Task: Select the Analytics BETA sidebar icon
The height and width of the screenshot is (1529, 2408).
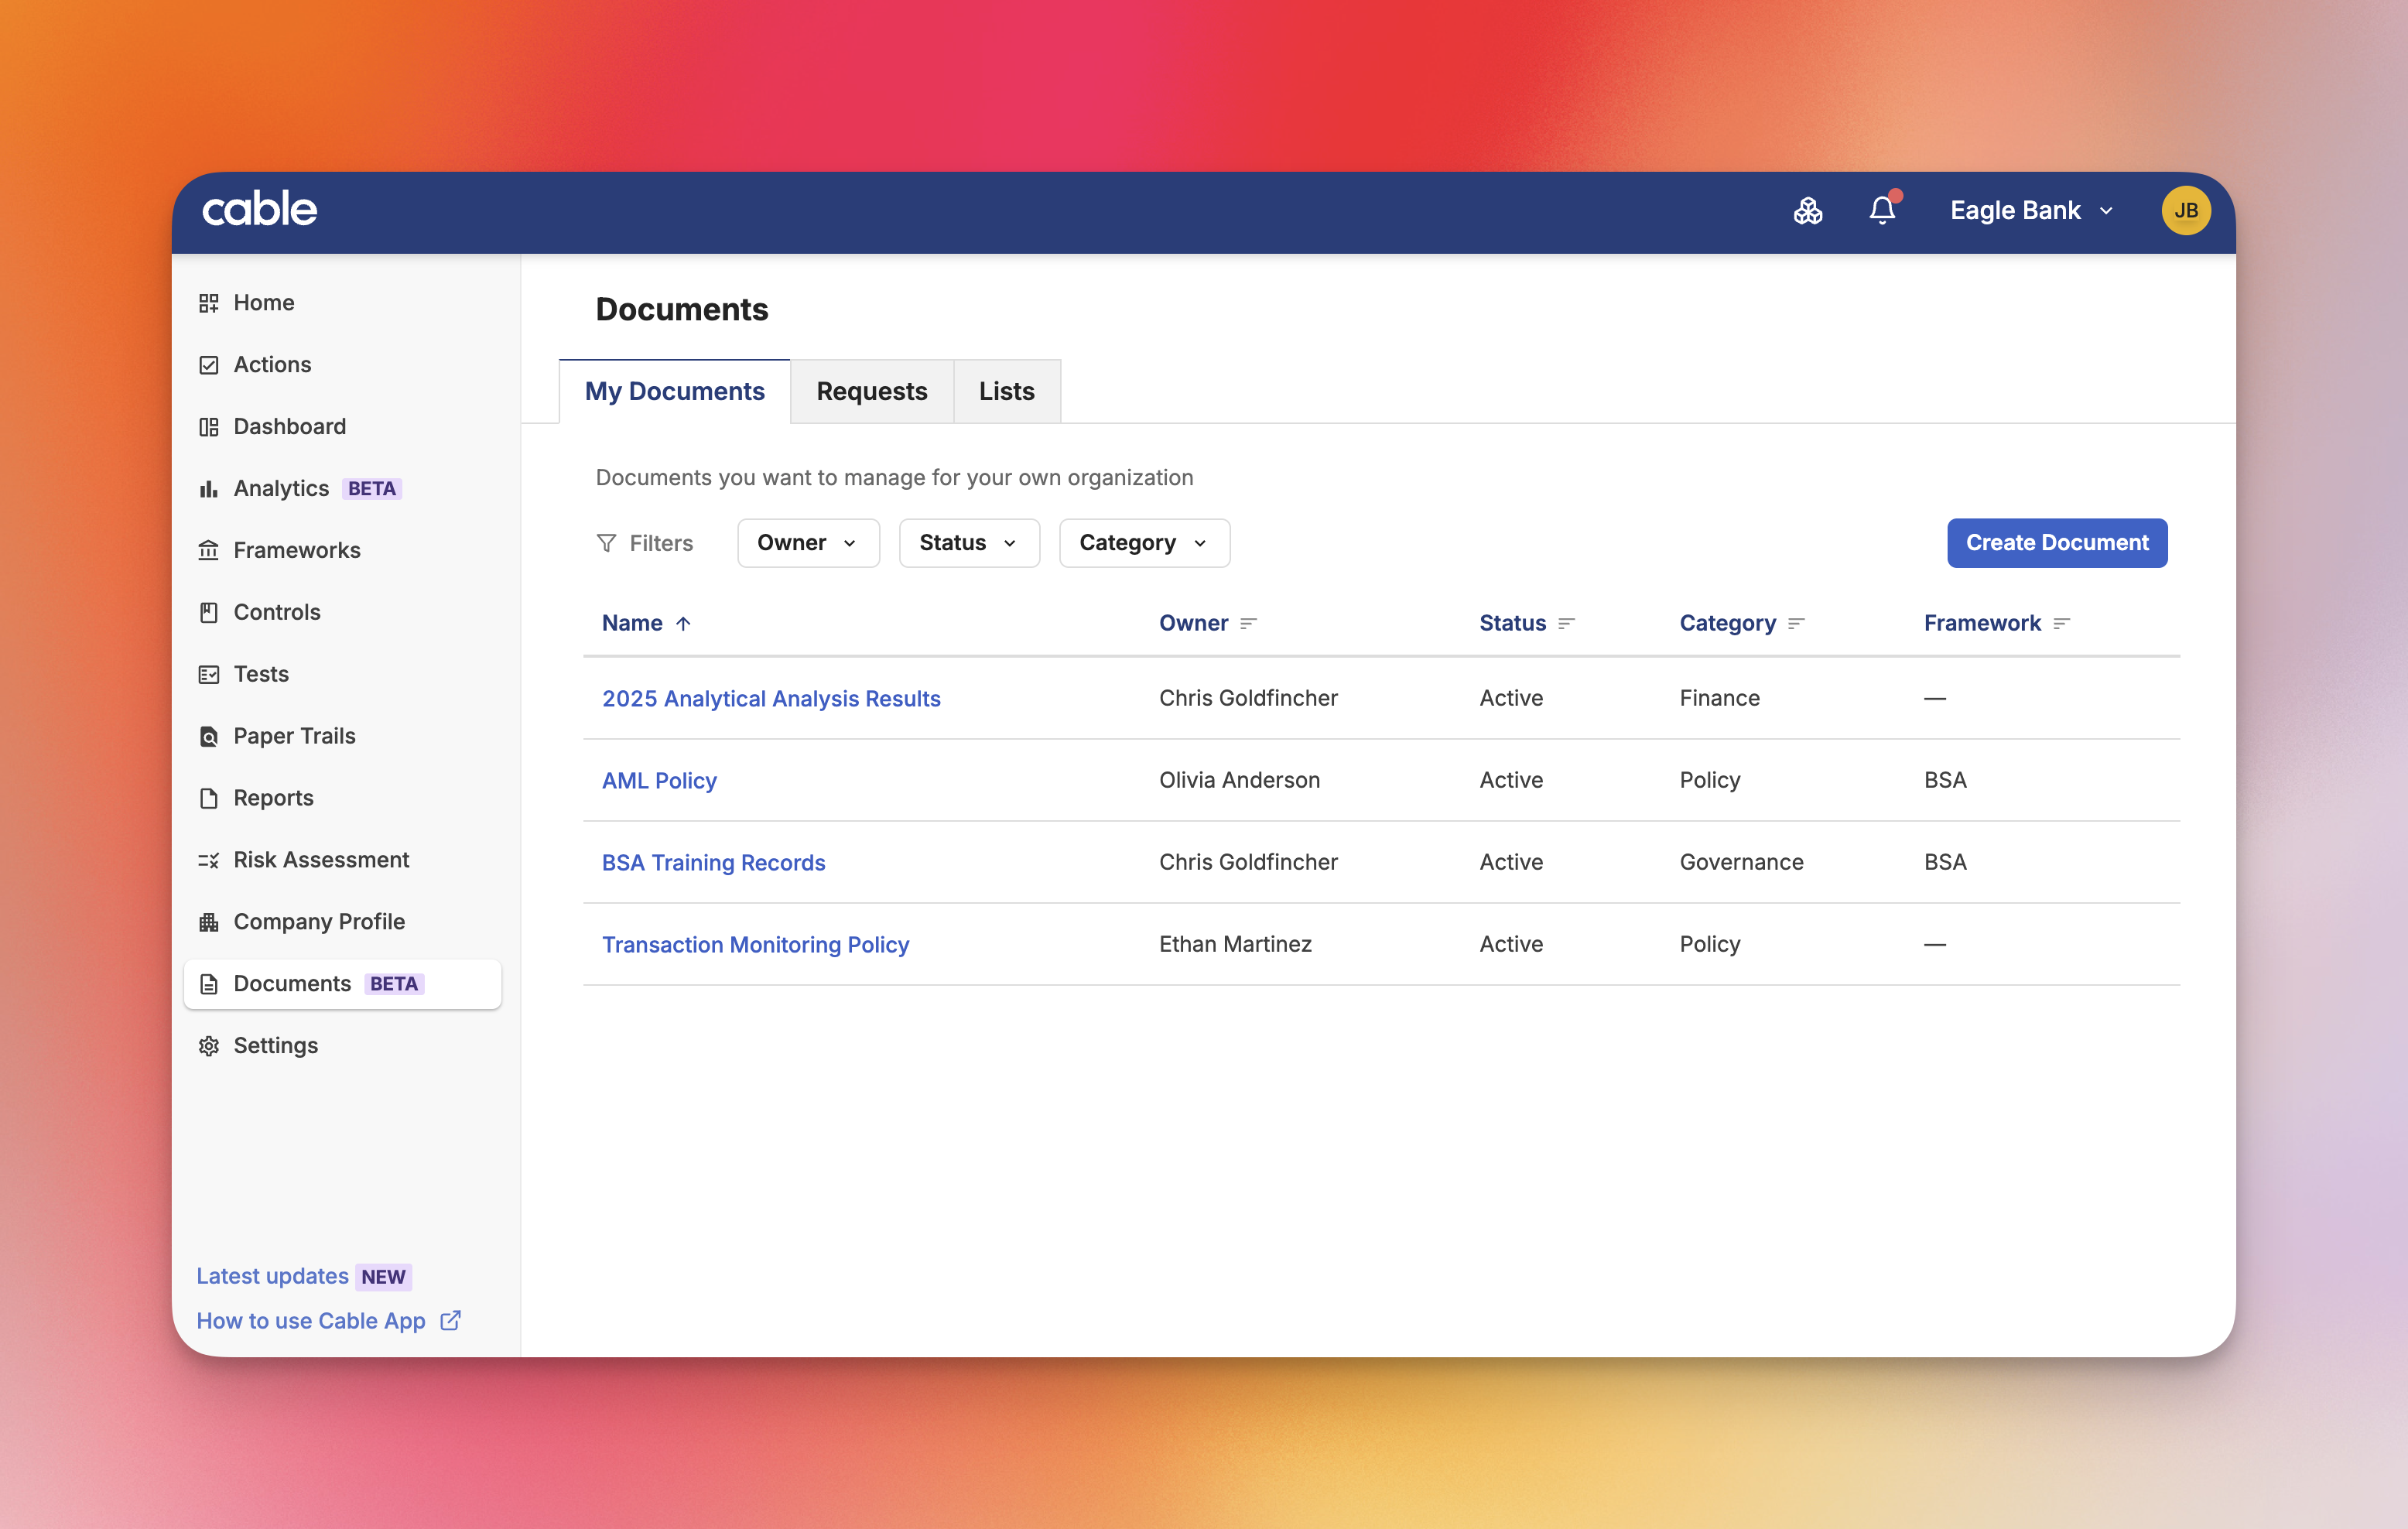Action: 209,488
